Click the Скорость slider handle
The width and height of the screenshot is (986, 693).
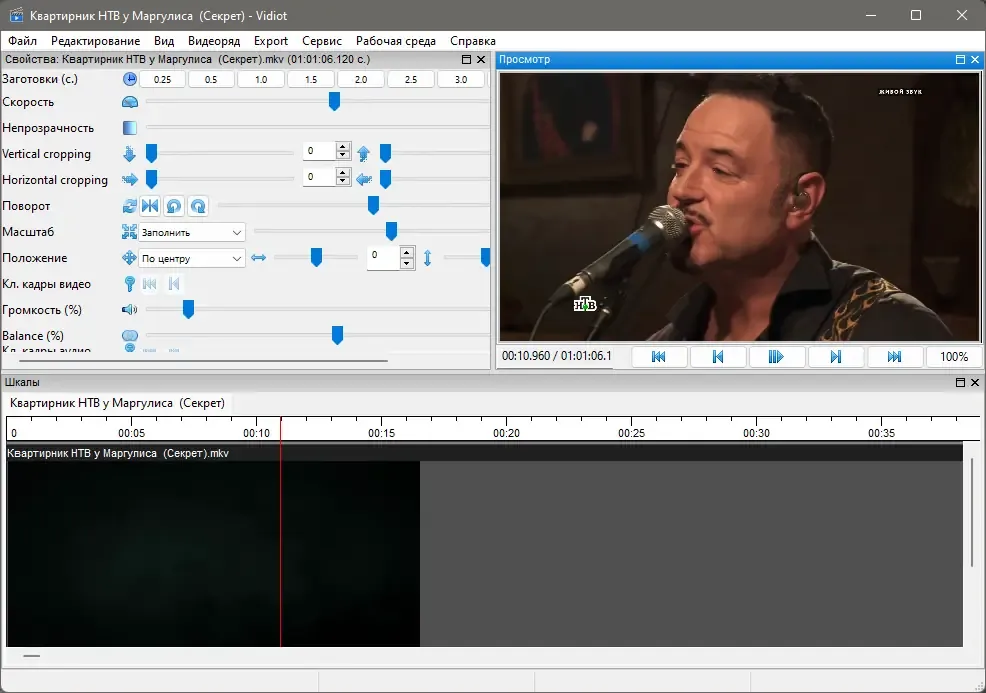(335, 101)
